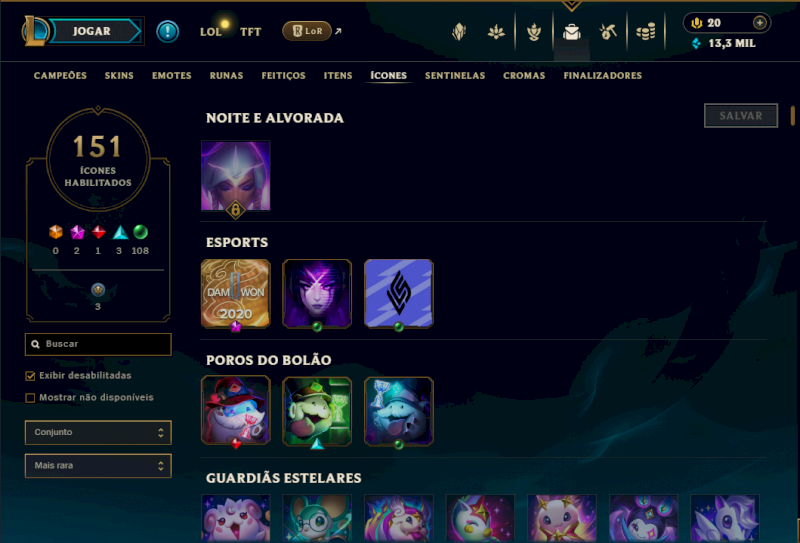Click the mythic pink gem rarity filter
The image size is (800, 543).
(x=77, y=232)
